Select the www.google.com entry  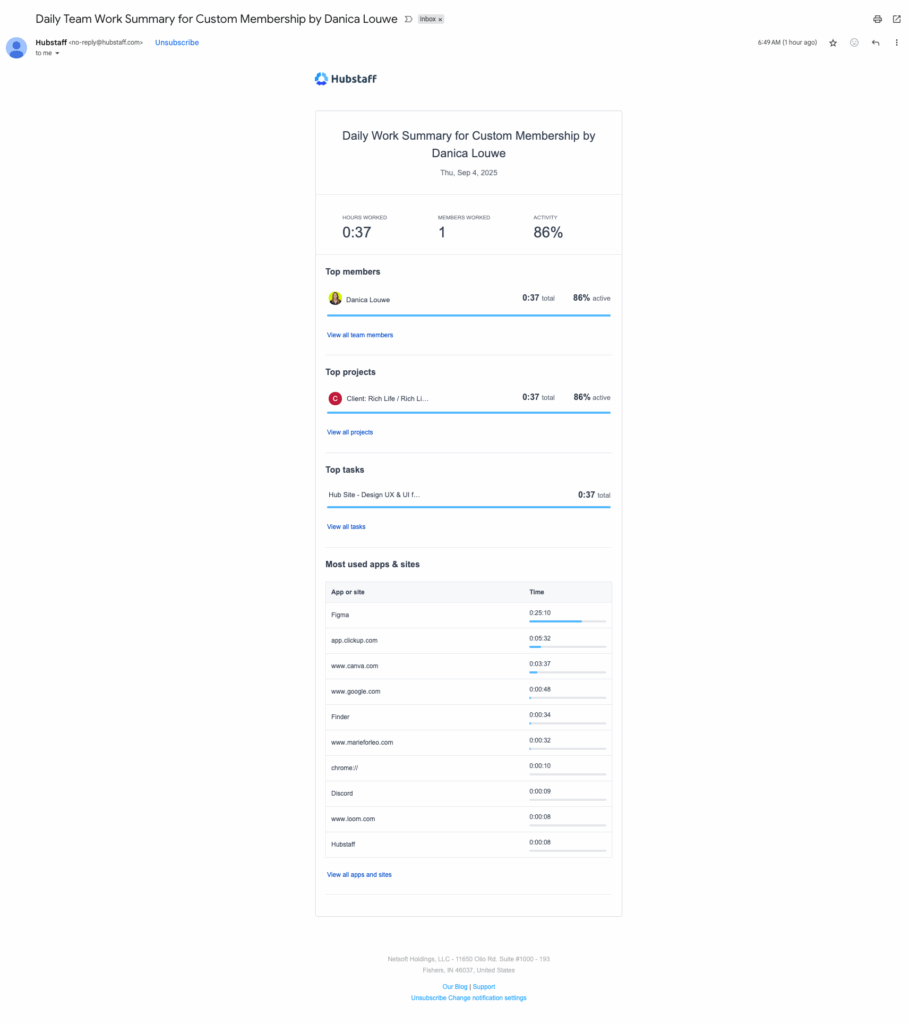click(x=355, y=692)
